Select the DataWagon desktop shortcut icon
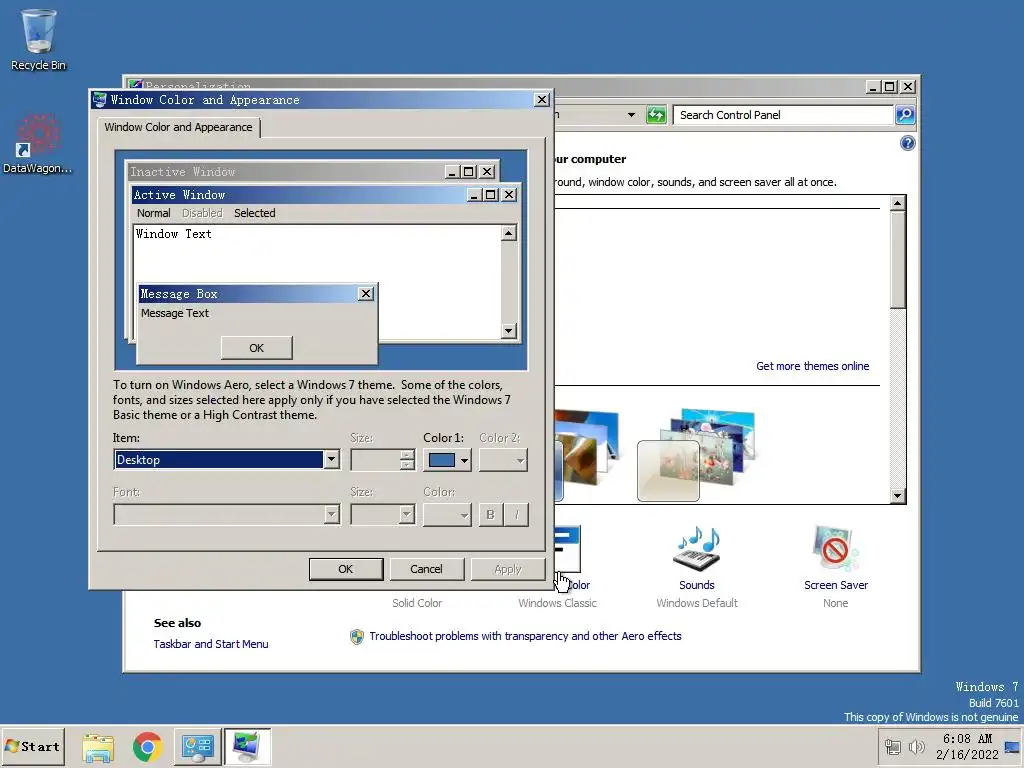 tap(38, 144)
